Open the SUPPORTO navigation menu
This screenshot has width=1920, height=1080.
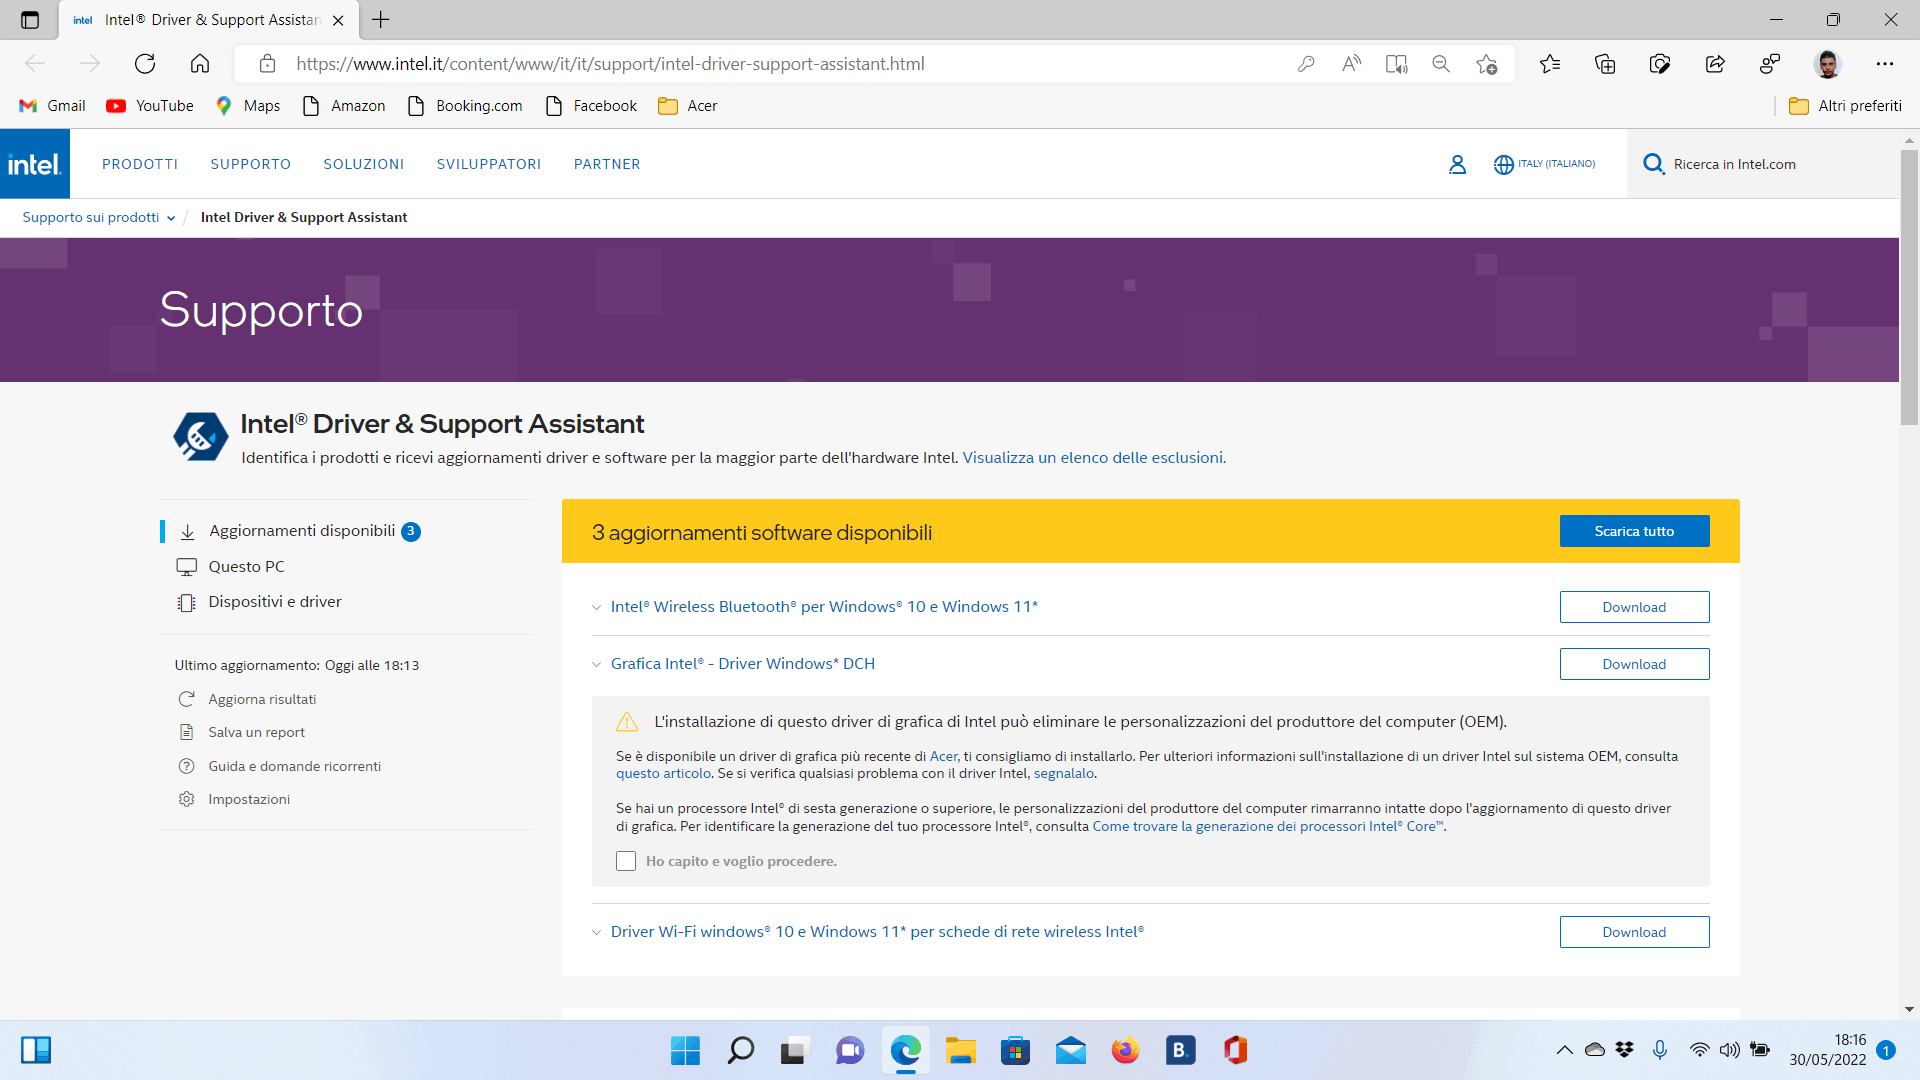point(250,164)
